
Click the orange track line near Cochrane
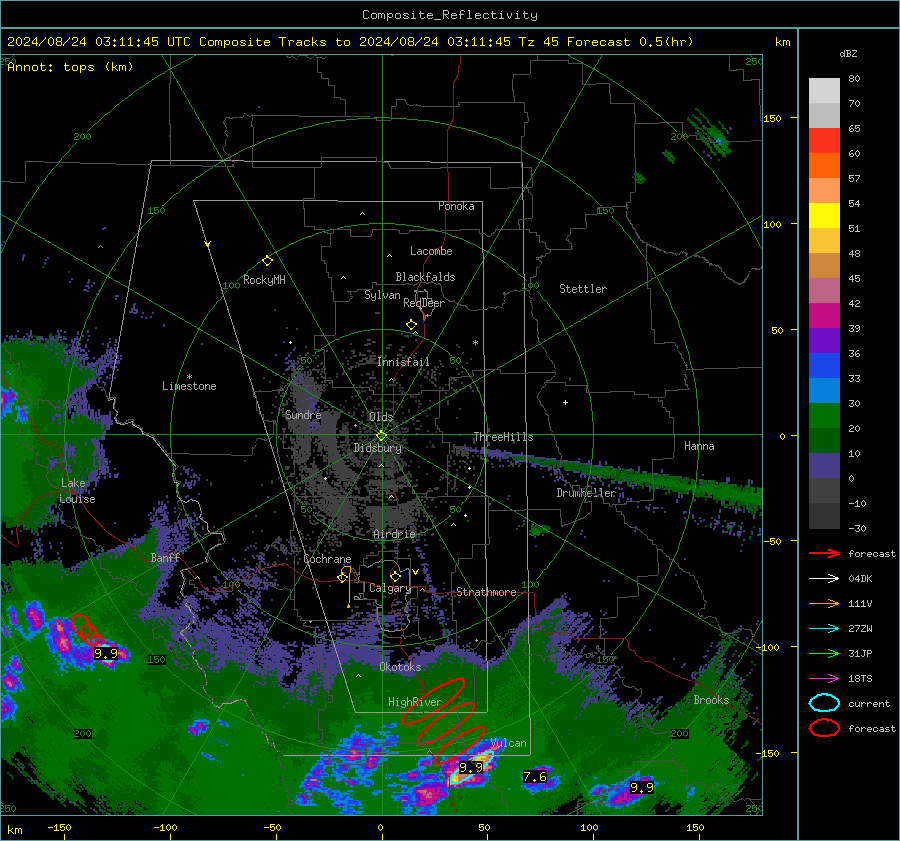348,587
